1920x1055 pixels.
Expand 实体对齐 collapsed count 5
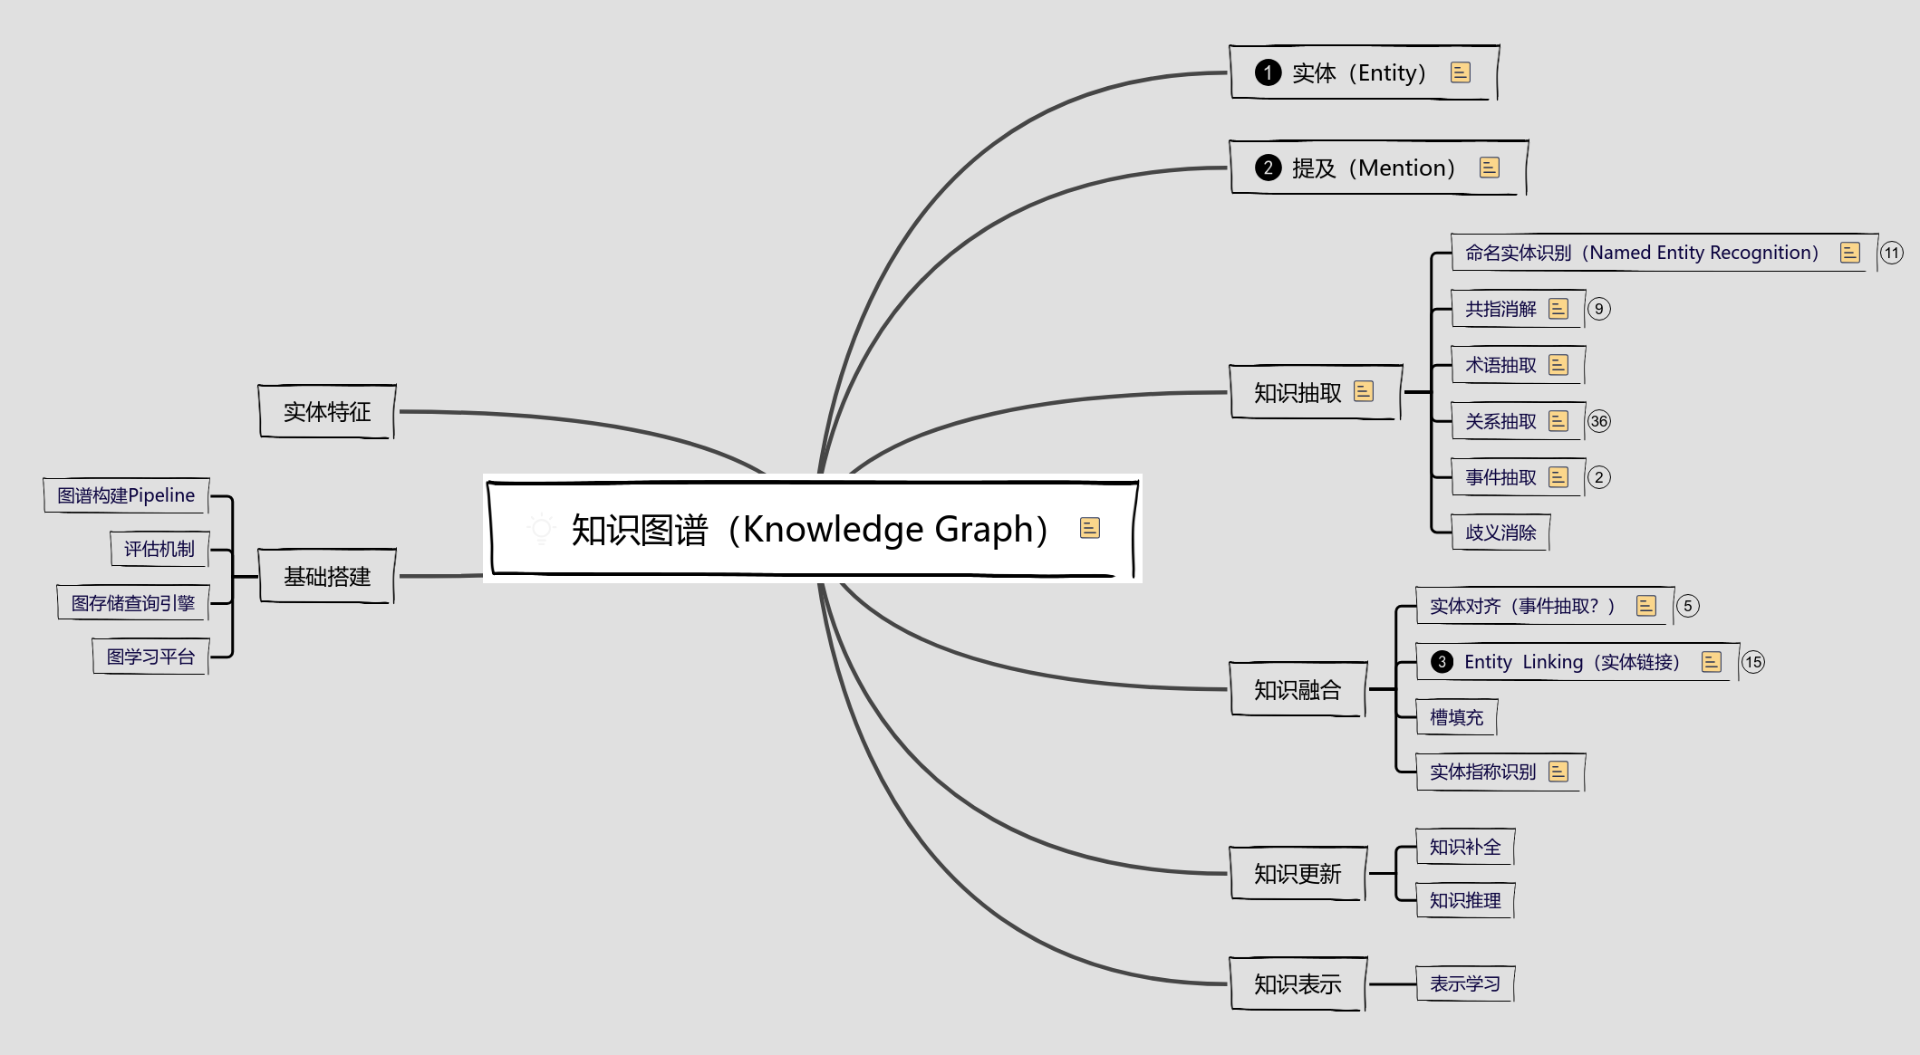pyautogui.click(x=1688, y=606)
